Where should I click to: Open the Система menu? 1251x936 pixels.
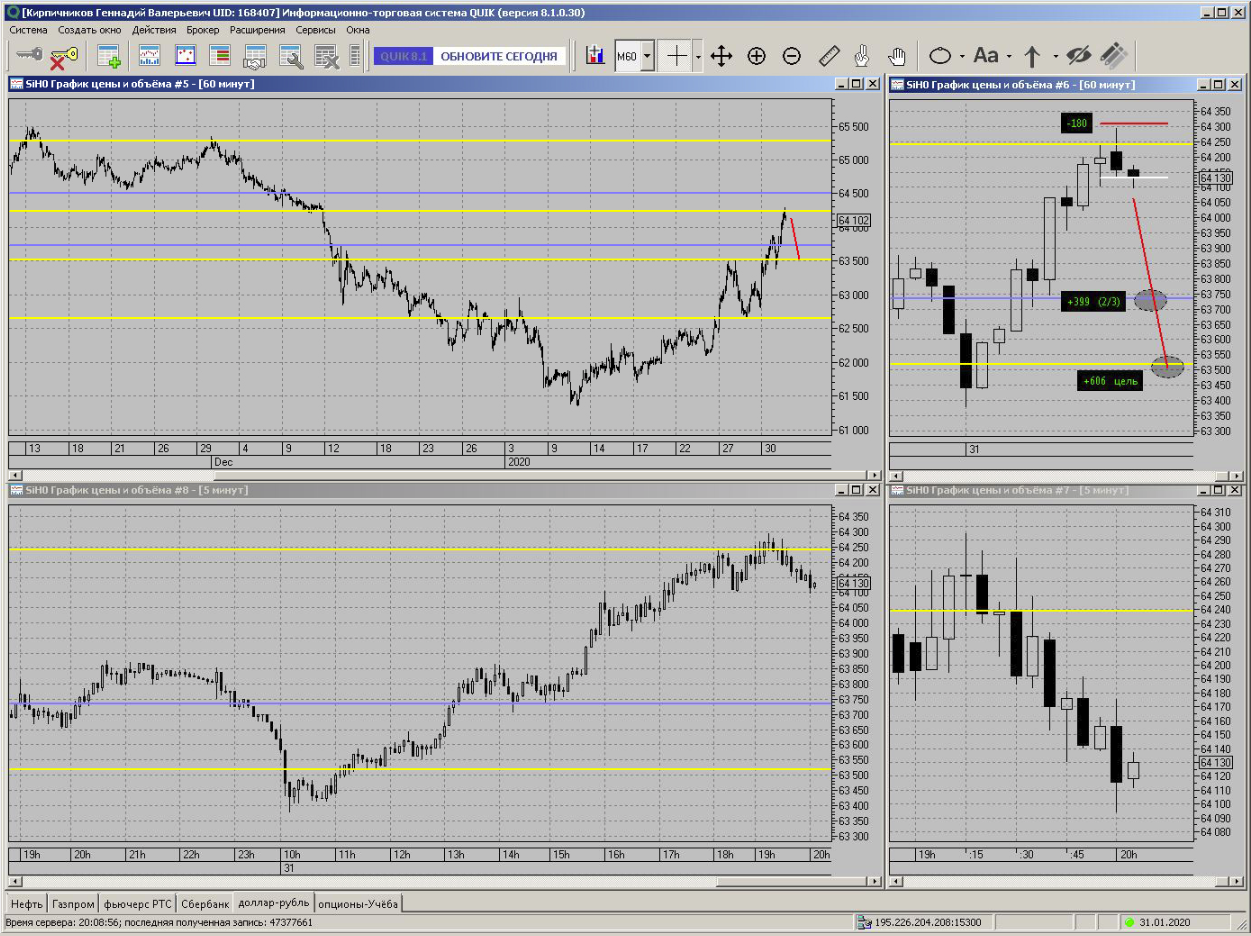29,29
